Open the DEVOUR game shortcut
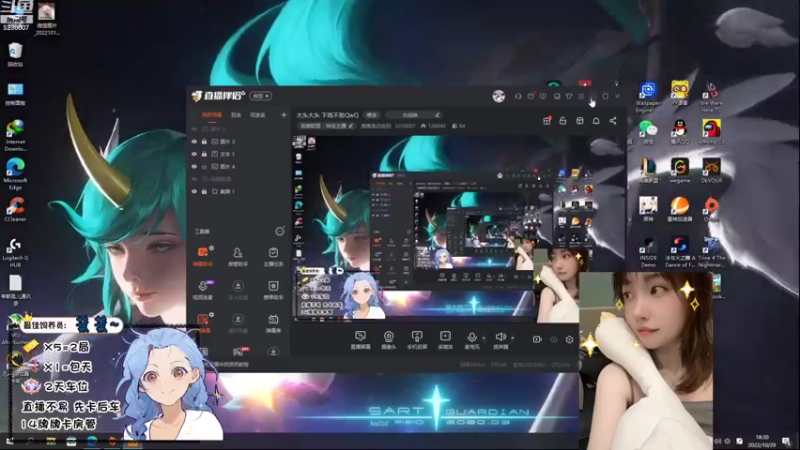This screenshot has height=450, width=800. [x=711, y=170]
